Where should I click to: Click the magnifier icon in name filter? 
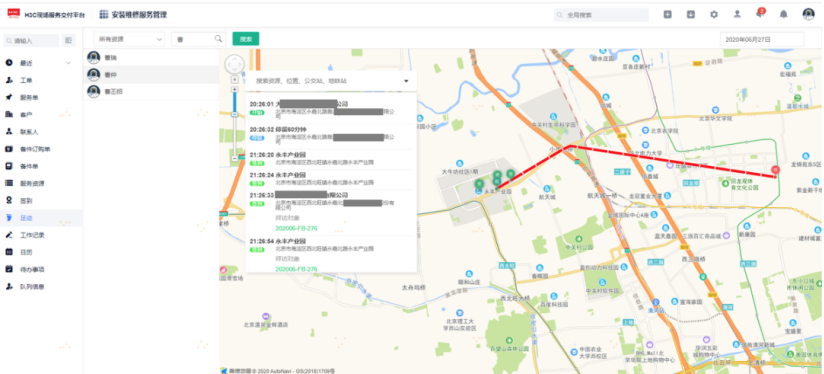218,39
